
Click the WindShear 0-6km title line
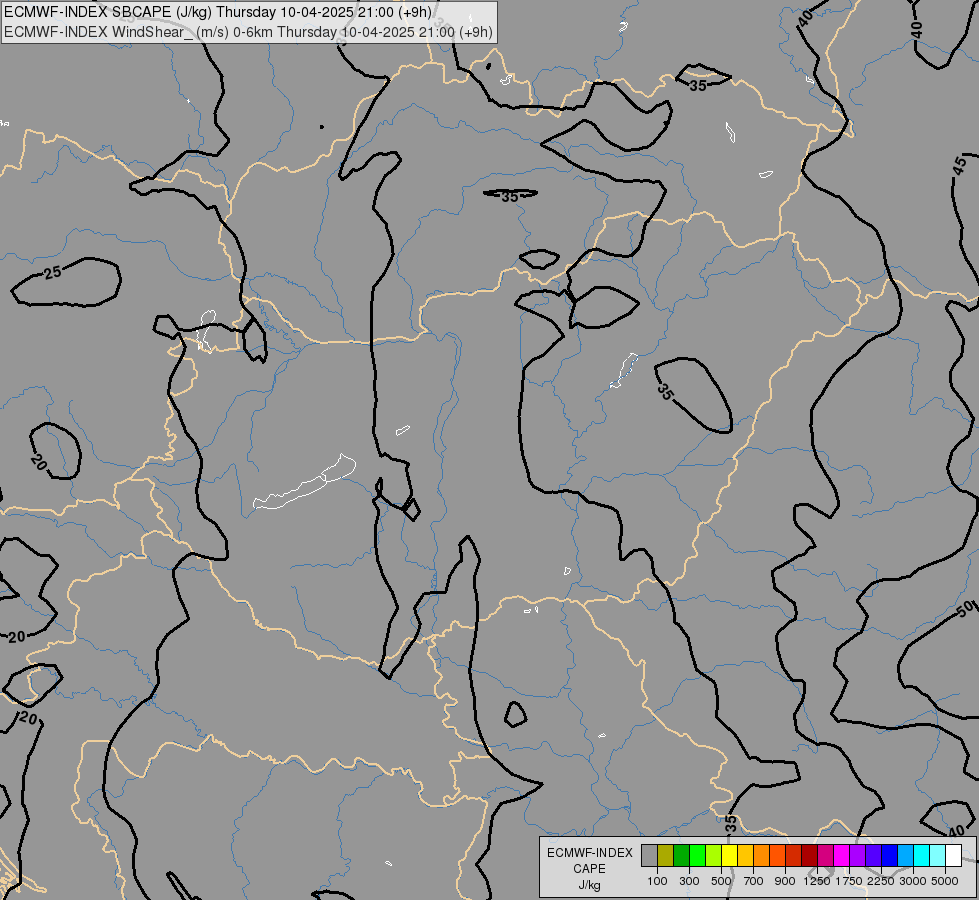[x=248, y=32]
